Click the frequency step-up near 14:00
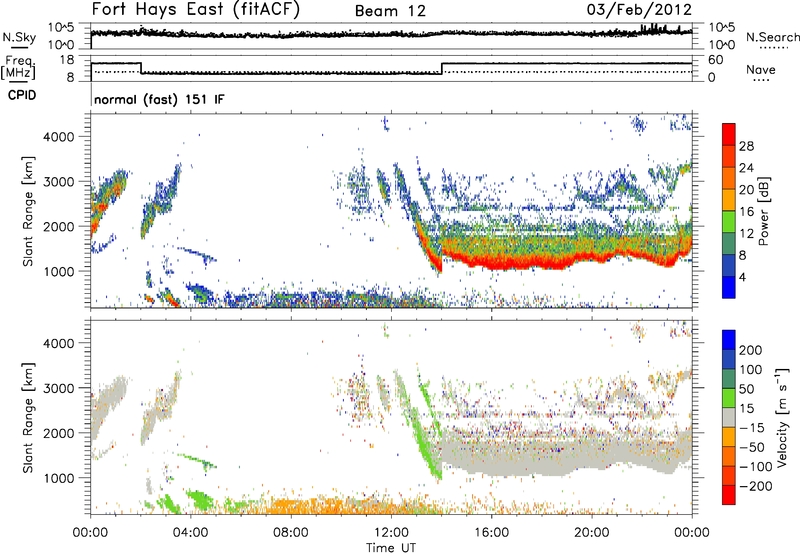 (x=442, y=69)
